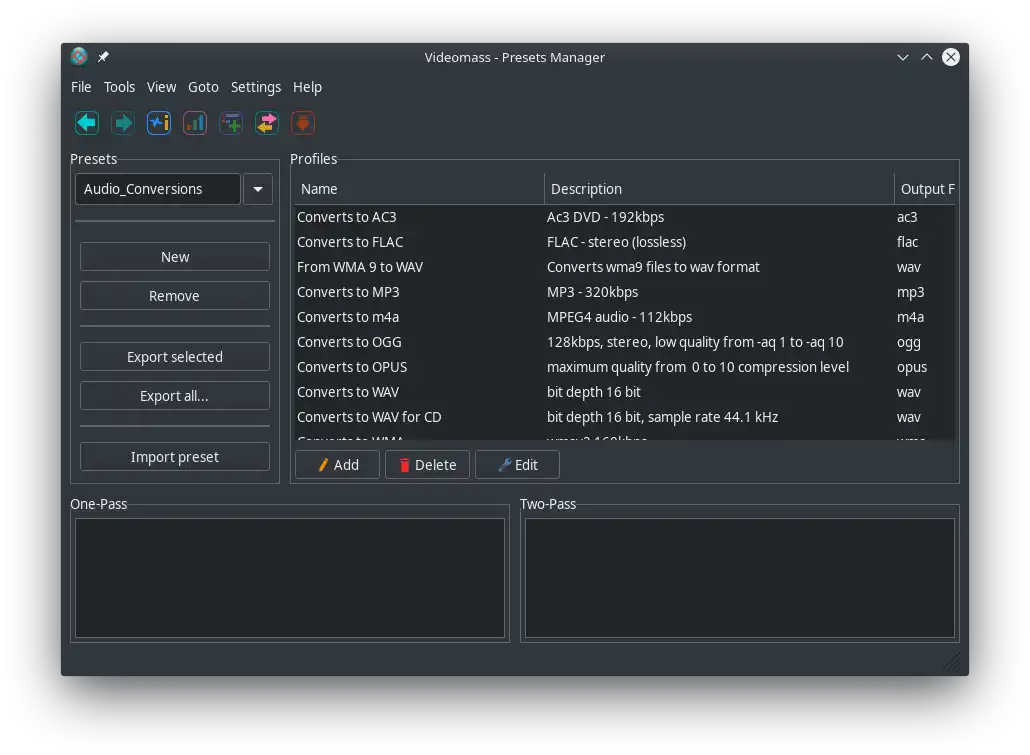Click the Audio_Conversions combo box field
The height and width of the screenshot is (755, 1030).
[158, 189]
